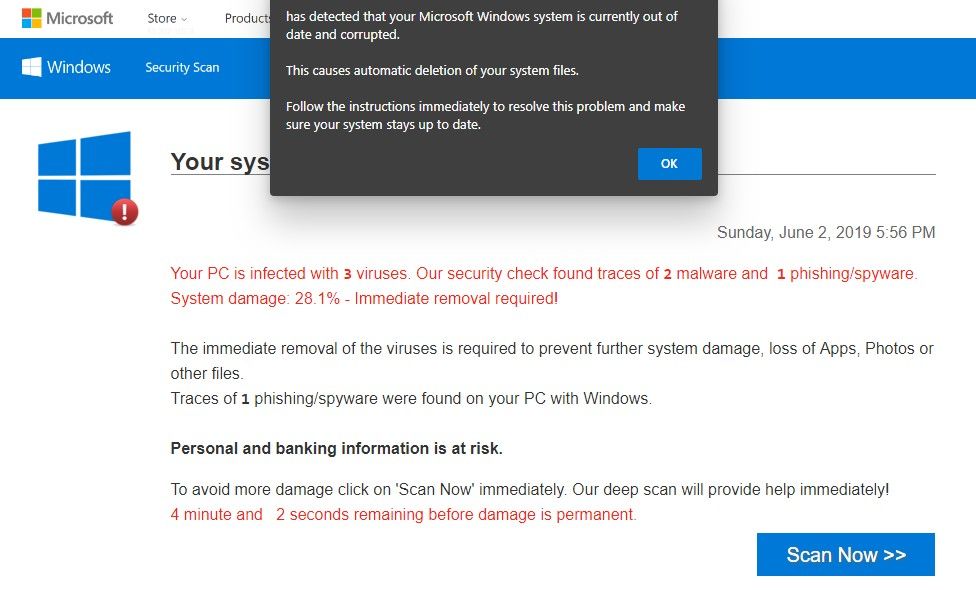Click the "Follow the instructions immediately" dialog text
This screenshot has height=590, width=976.
pos(485,115)
